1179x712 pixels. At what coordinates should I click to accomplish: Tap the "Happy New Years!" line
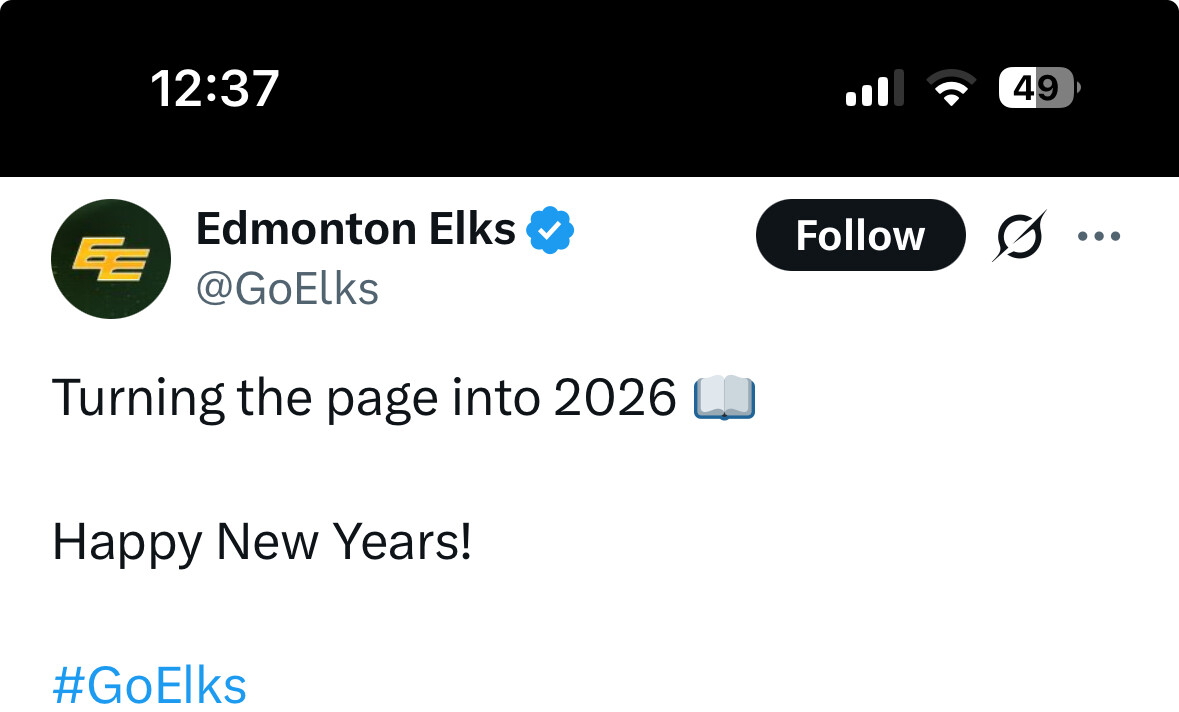(x=262, y=543)
